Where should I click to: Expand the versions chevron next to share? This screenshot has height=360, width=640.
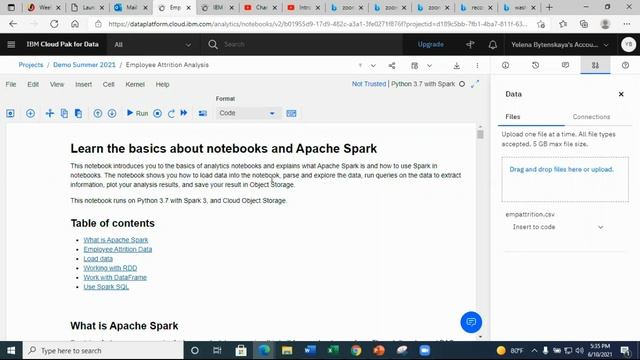point(373,65)
